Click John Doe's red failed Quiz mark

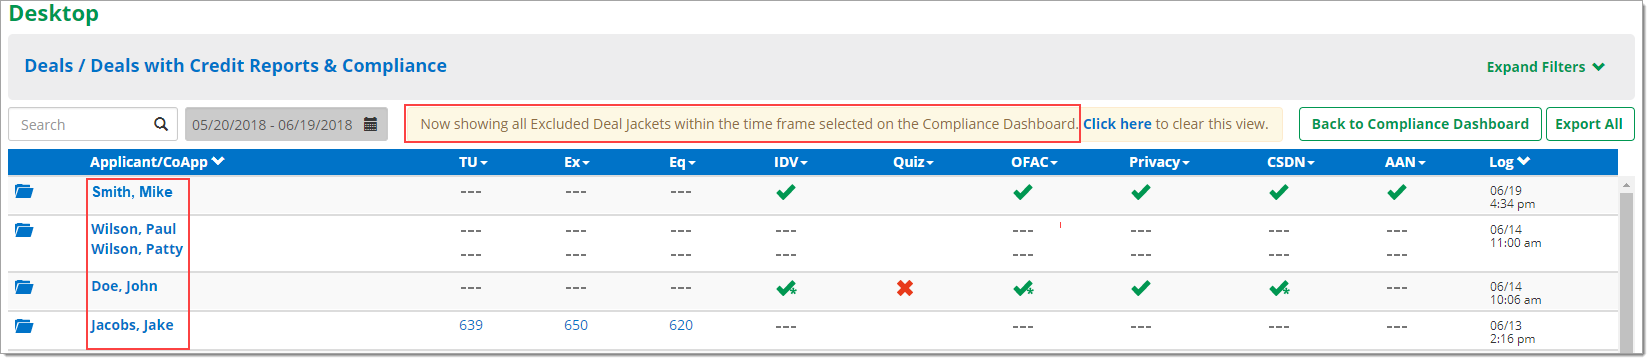click(x=905, y=288)
